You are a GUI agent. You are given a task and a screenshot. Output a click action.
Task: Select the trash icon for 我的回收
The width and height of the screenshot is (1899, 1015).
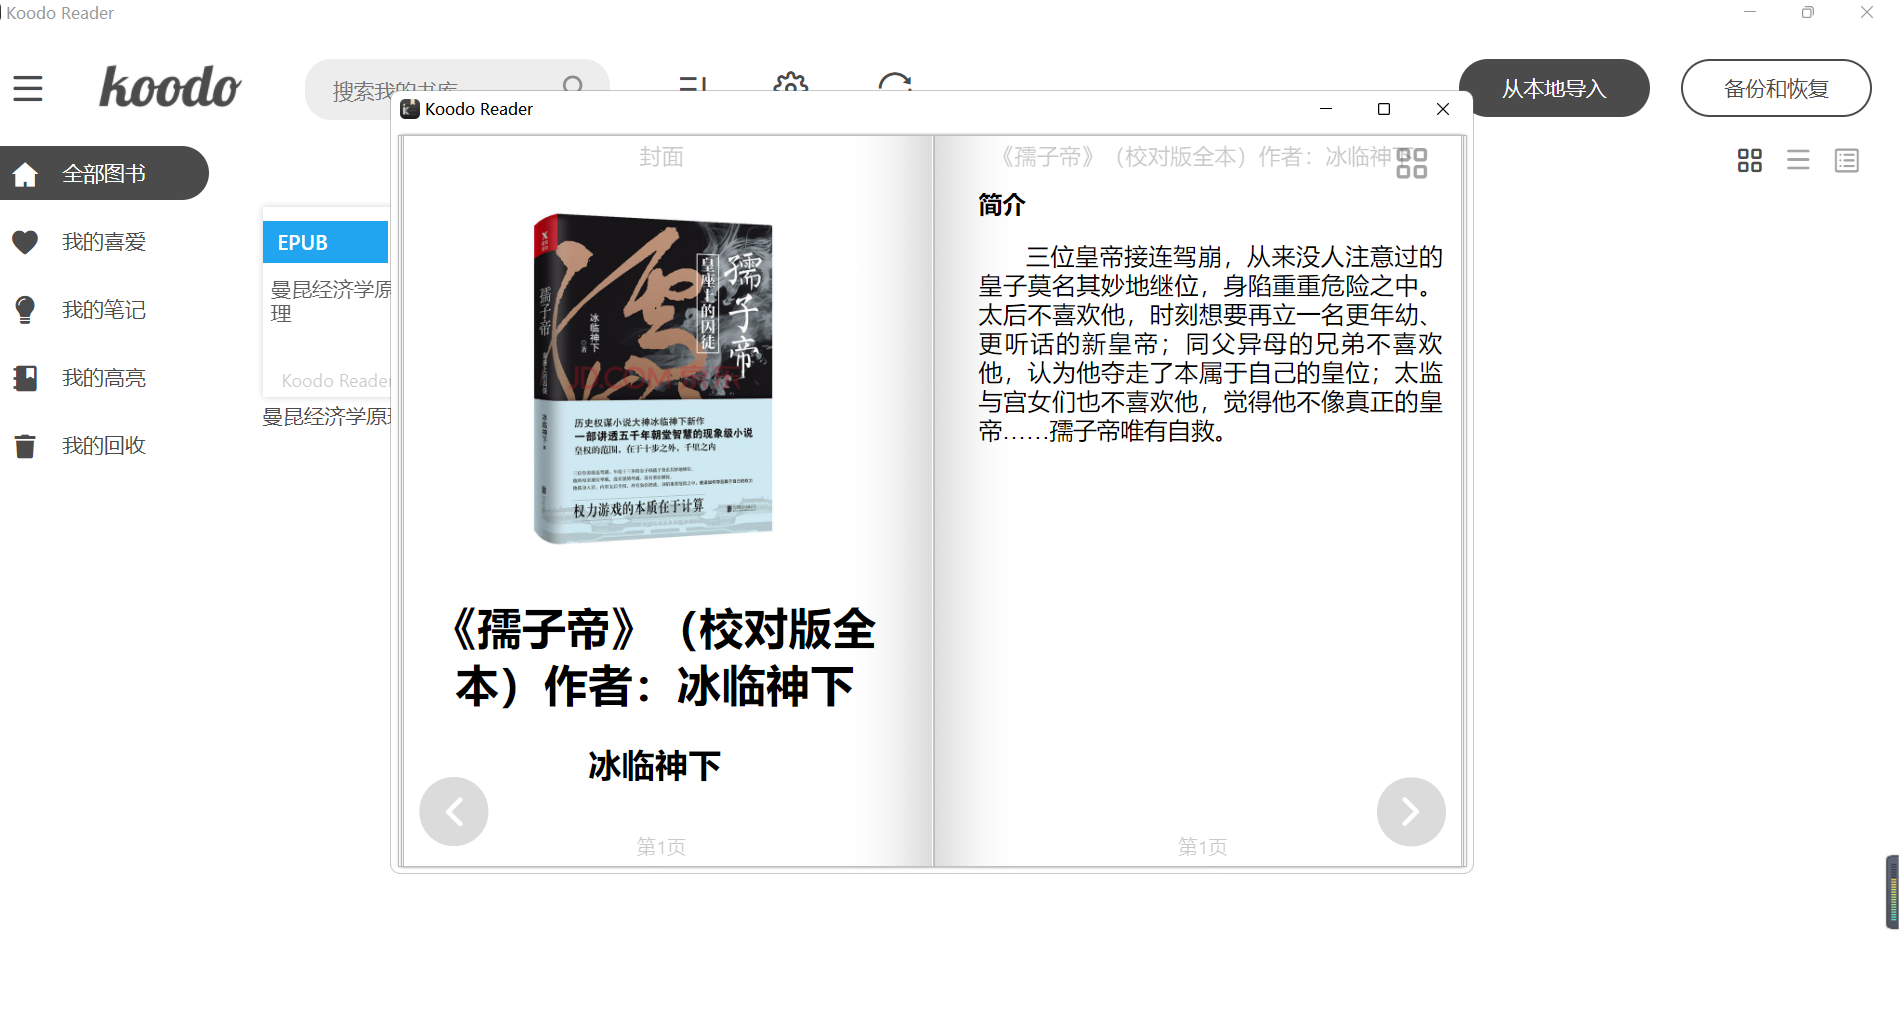coord(25,445)
